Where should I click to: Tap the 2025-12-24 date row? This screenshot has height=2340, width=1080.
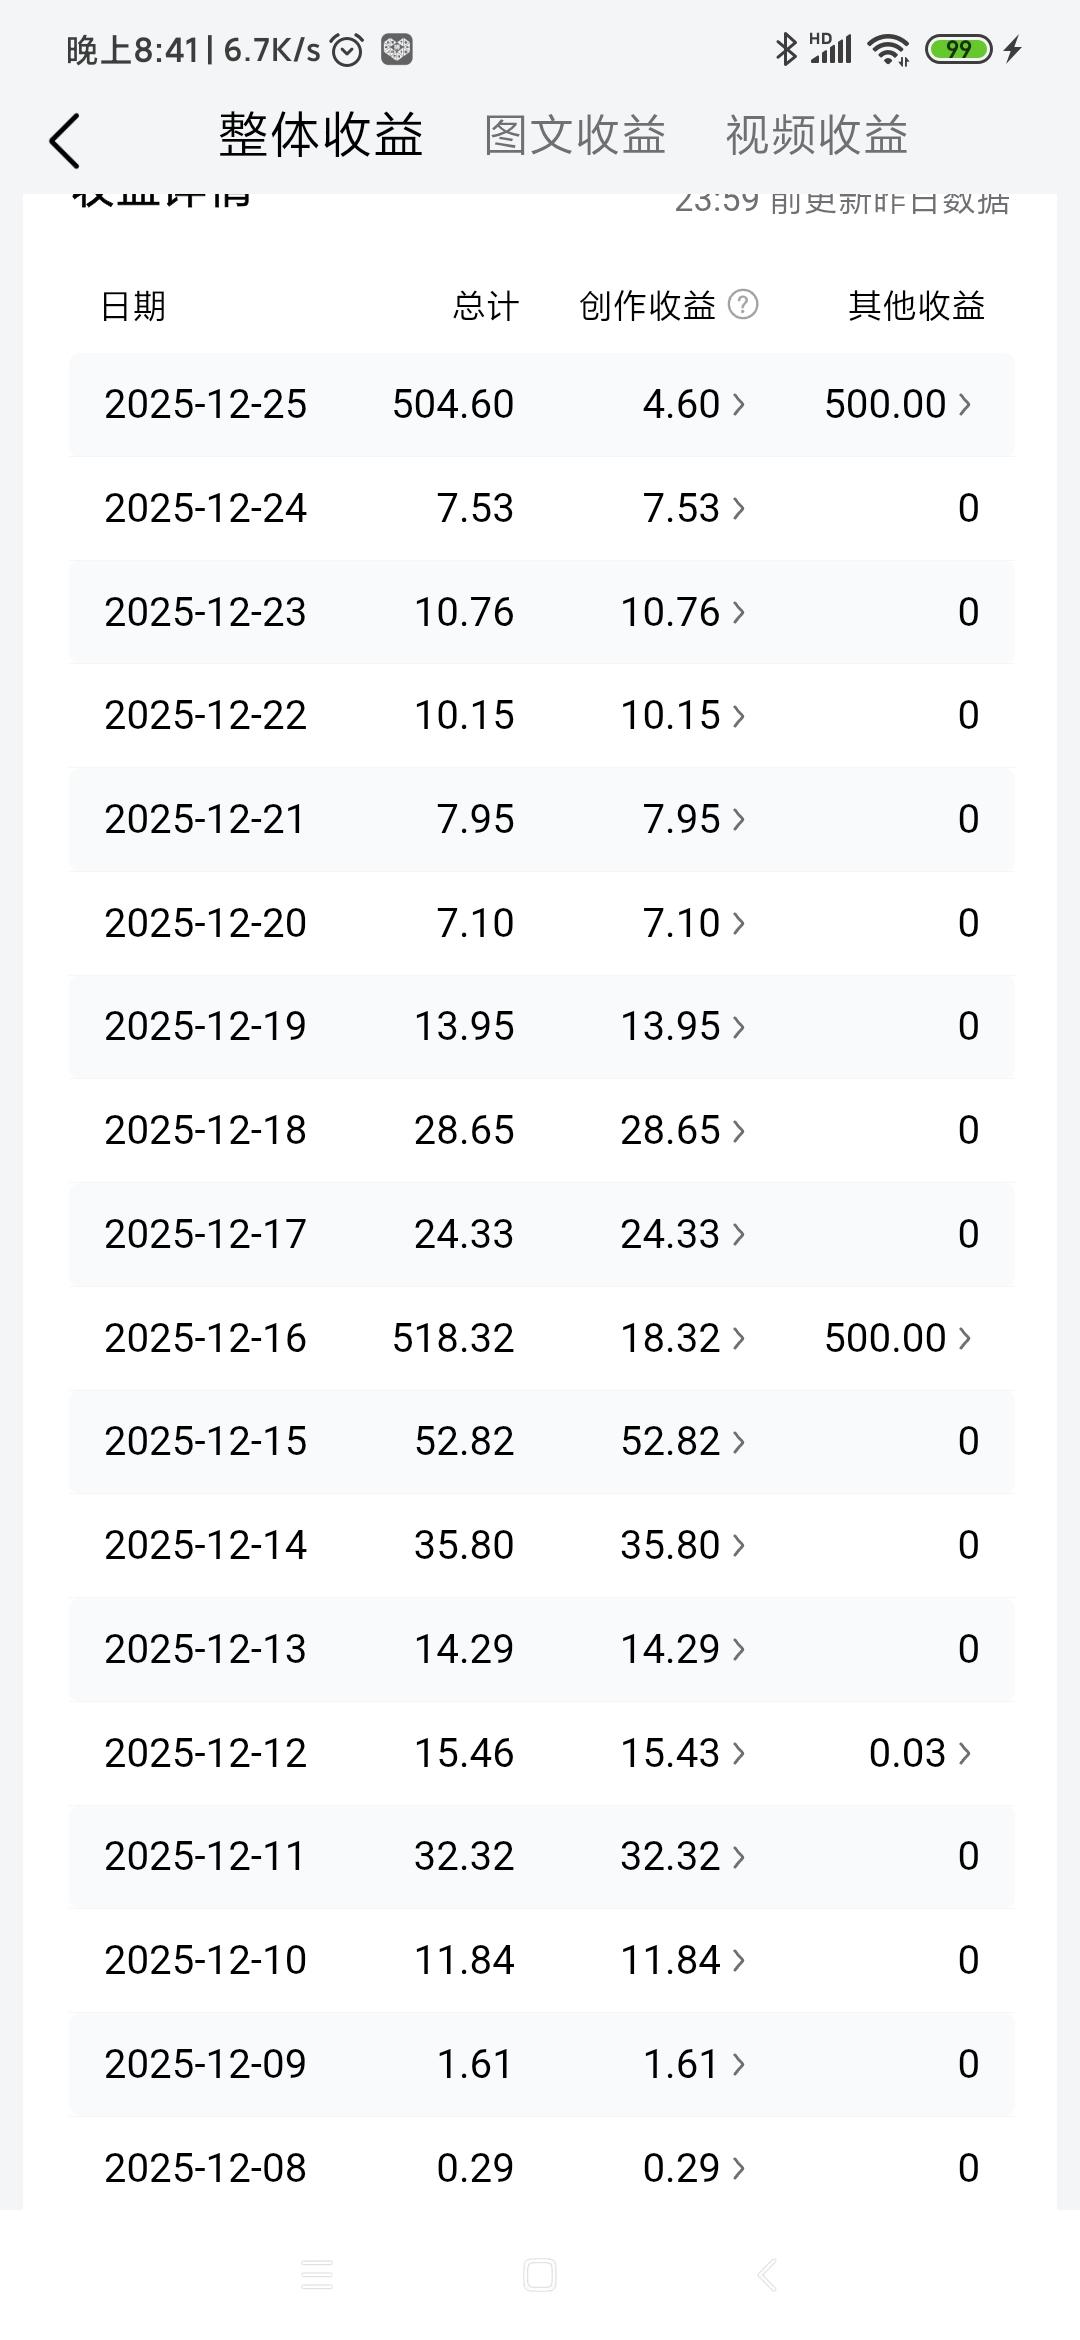point(205,508)
